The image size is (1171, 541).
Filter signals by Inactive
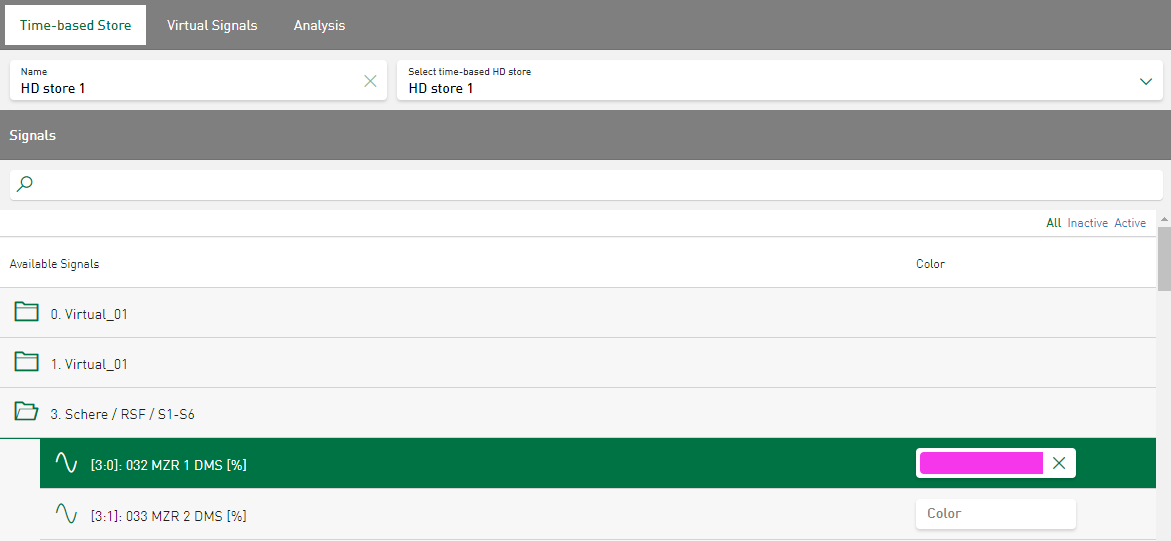(1087, 223)
